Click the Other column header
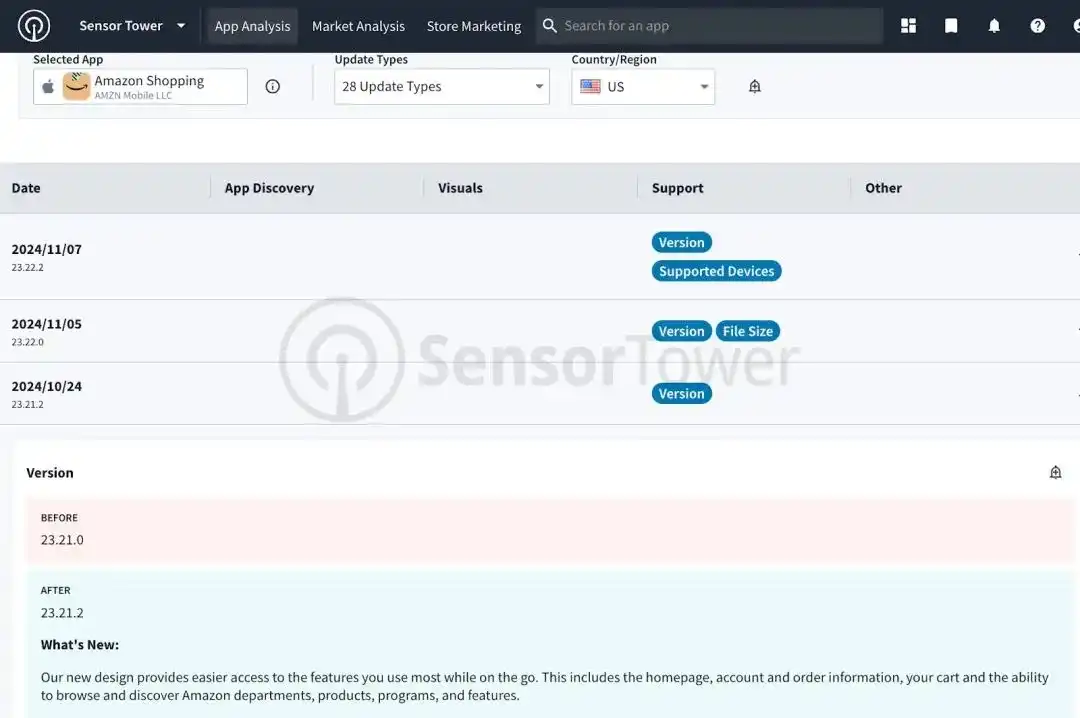The height and width of the screenshot is (718, 1080). [883, 188]
